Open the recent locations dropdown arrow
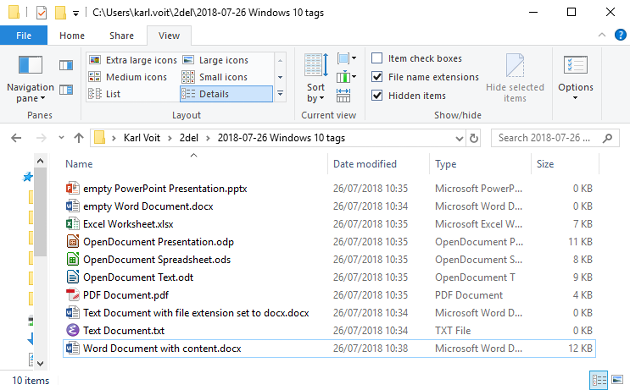This screenshot has height=390, width=630. [x=61, y=138]
